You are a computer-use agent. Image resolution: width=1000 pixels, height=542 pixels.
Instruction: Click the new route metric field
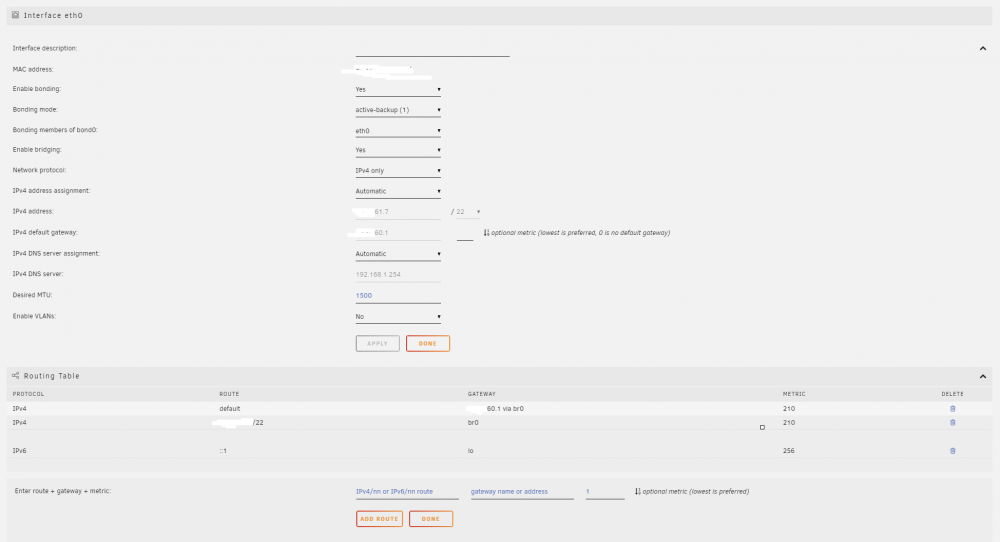coord(605,492)
